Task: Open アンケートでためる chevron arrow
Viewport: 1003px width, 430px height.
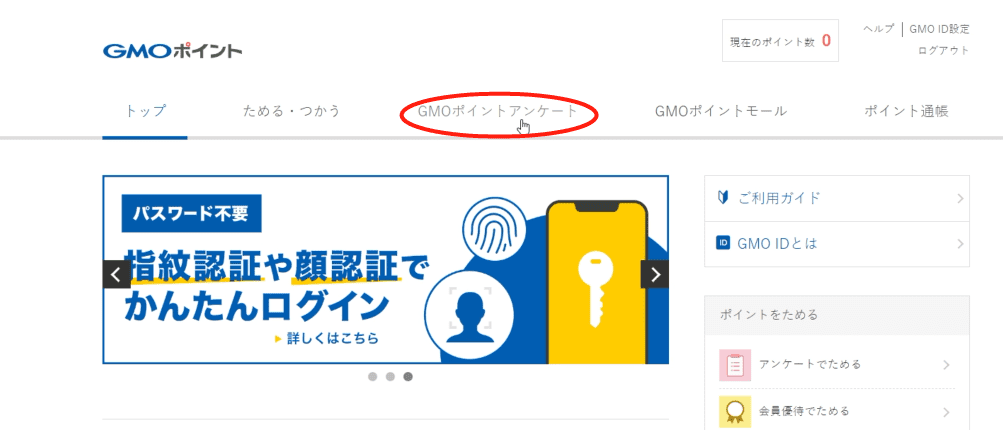Action: tap(946, 365)
